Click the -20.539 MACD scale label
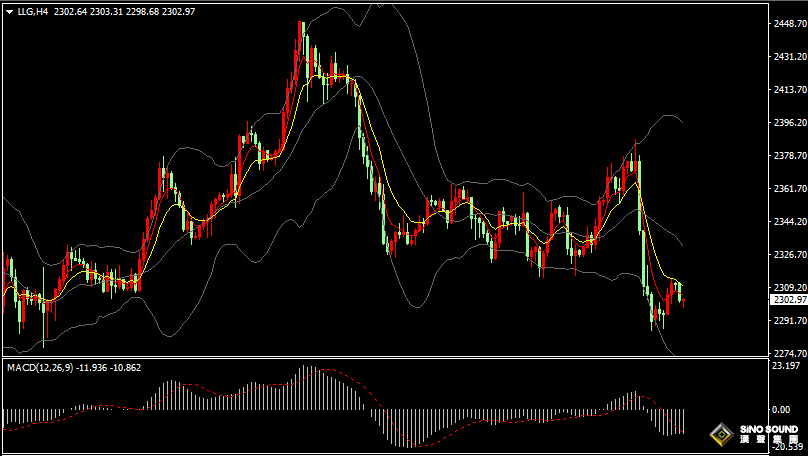 point(784,449)
